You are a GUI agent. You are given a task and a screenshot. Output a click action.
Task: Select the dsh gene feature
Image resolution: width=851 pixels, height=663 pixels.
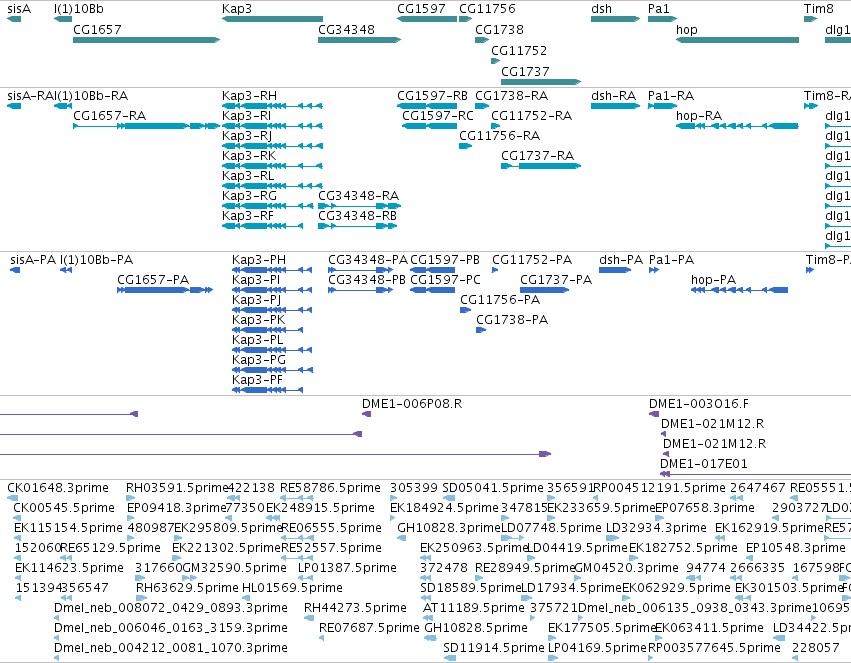click(x=615, y=19)
